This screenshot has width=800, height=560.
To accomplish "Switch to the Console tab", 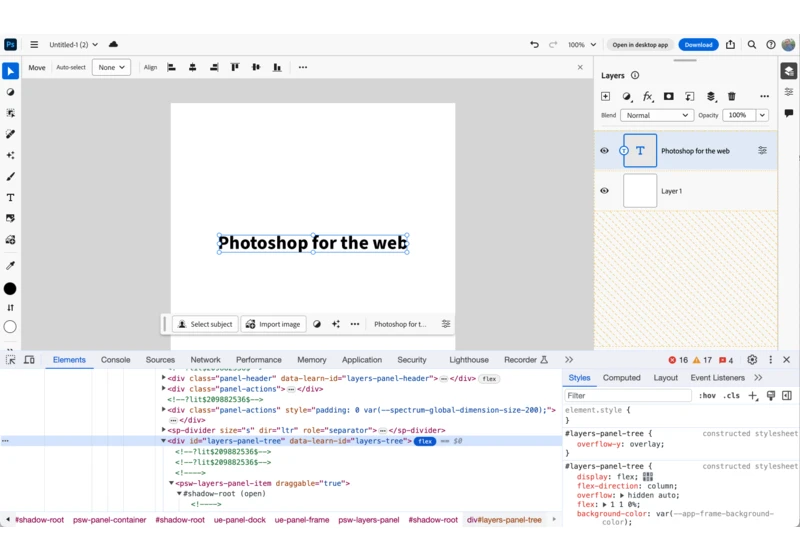I will 115,360.
